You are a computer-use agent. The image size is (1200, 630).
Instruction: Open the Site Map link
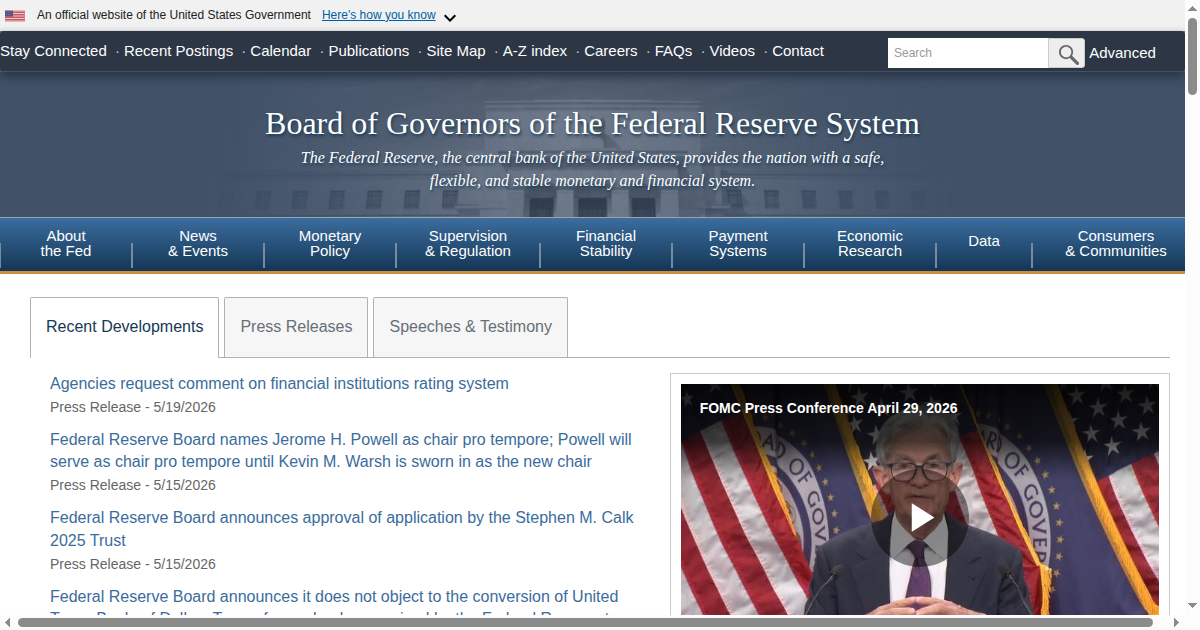click(x=456, y=51)
